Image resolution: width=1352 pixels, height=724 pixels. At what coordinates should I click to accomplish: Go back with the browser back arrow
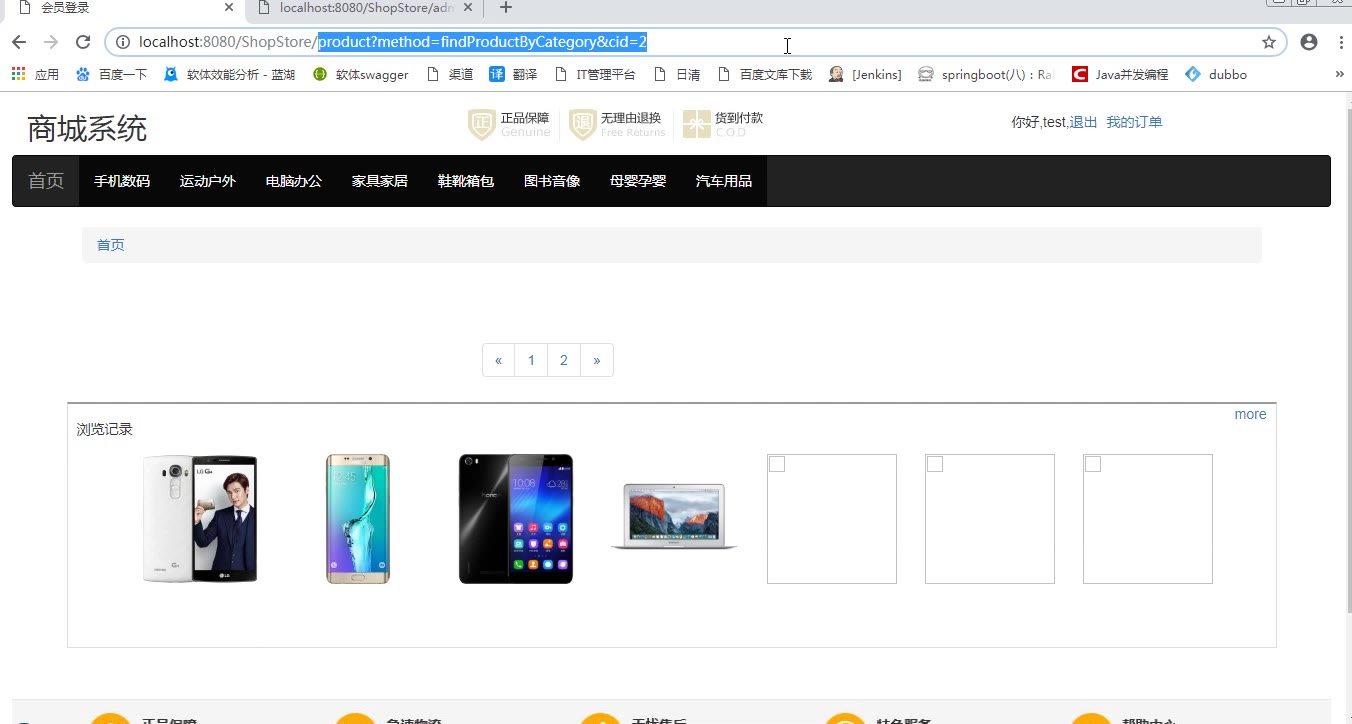coord(18,42)
